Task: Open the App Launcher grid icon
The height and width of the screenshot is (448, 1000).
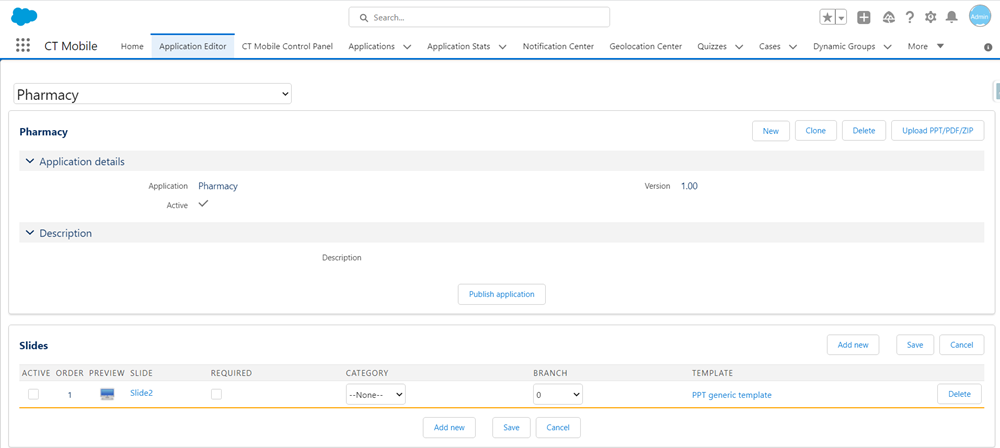Action: (x=23, y=46)
